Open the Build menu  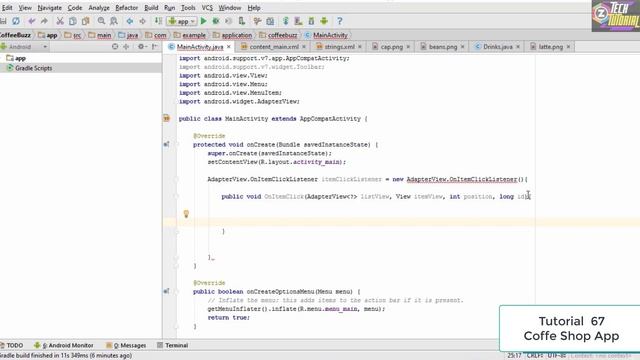(151, 8)
